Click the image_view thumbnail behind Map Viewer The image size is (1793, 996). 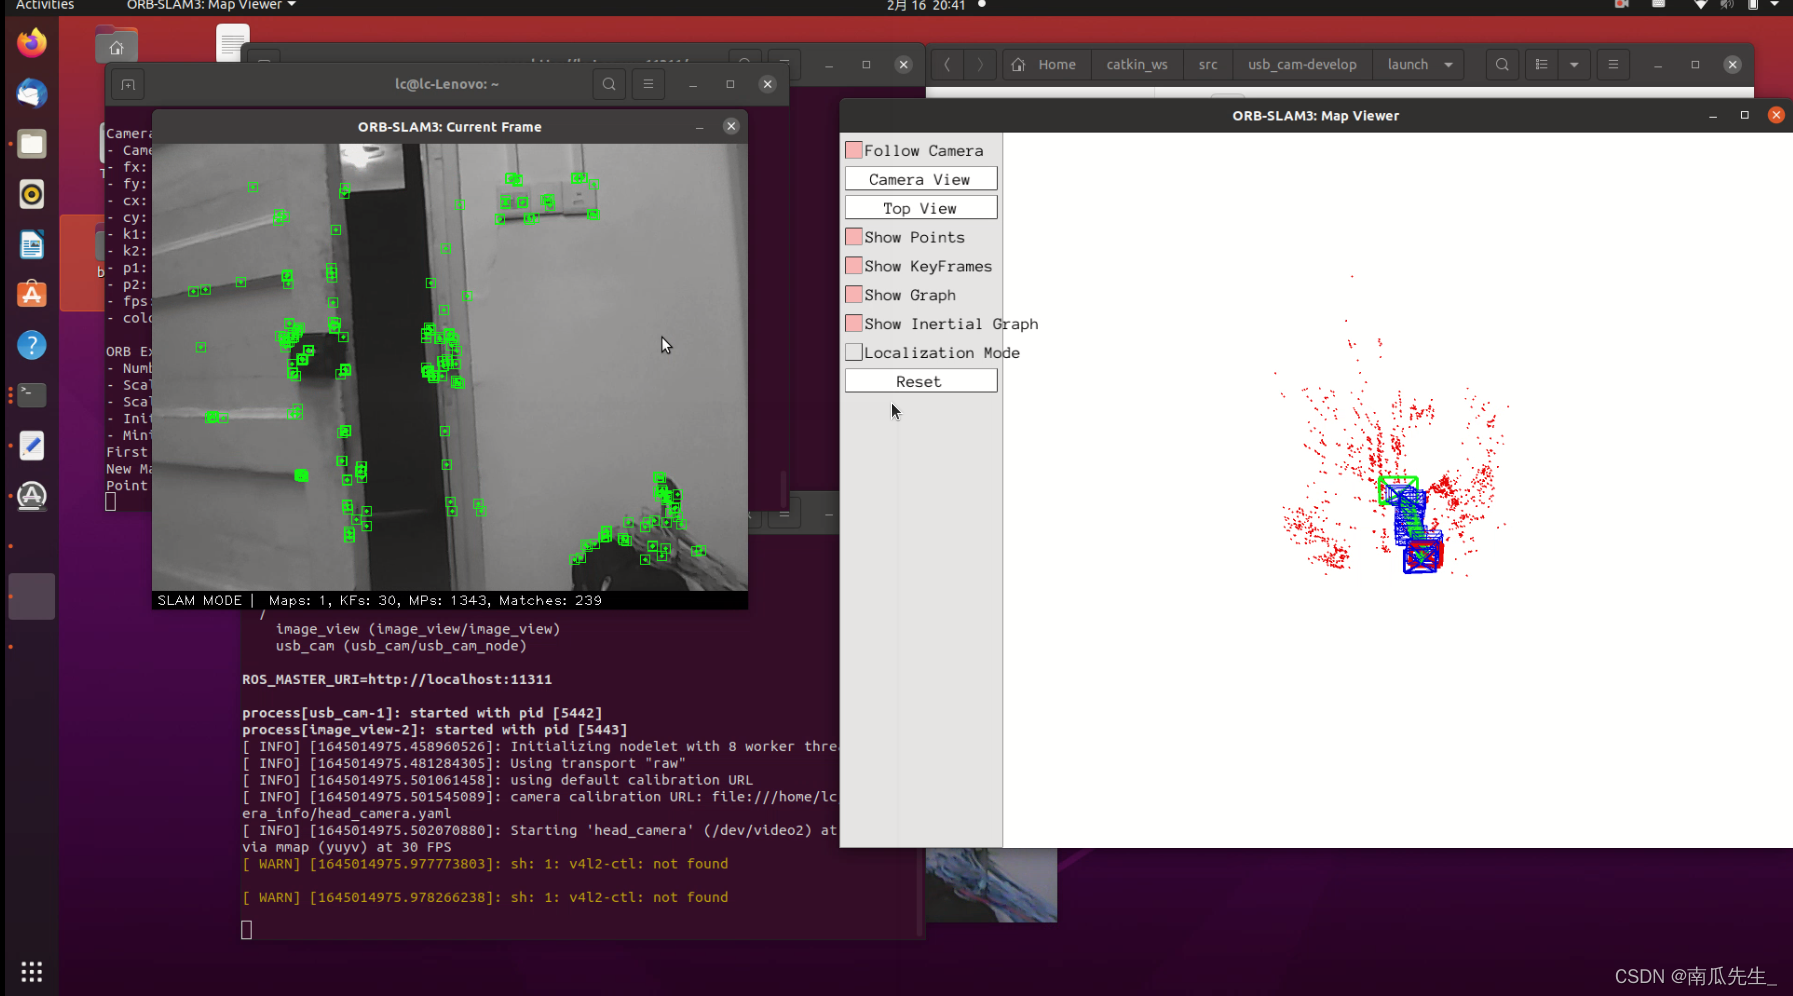990,885
